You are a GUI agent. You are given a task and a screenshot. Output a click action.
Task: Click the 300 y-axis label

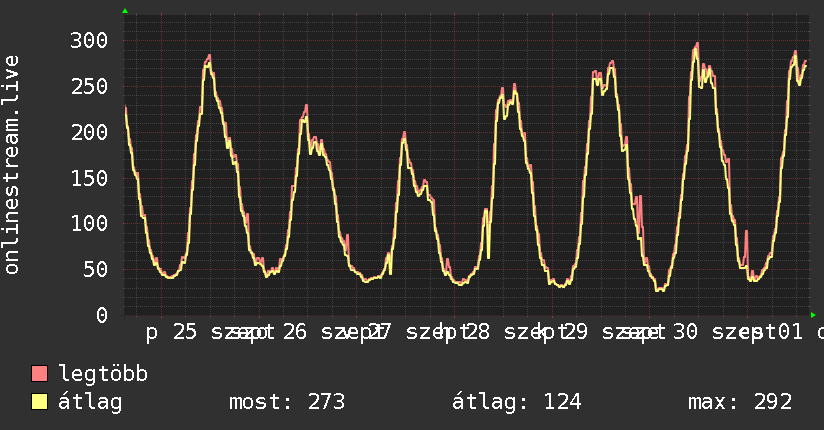pos(89,40)
